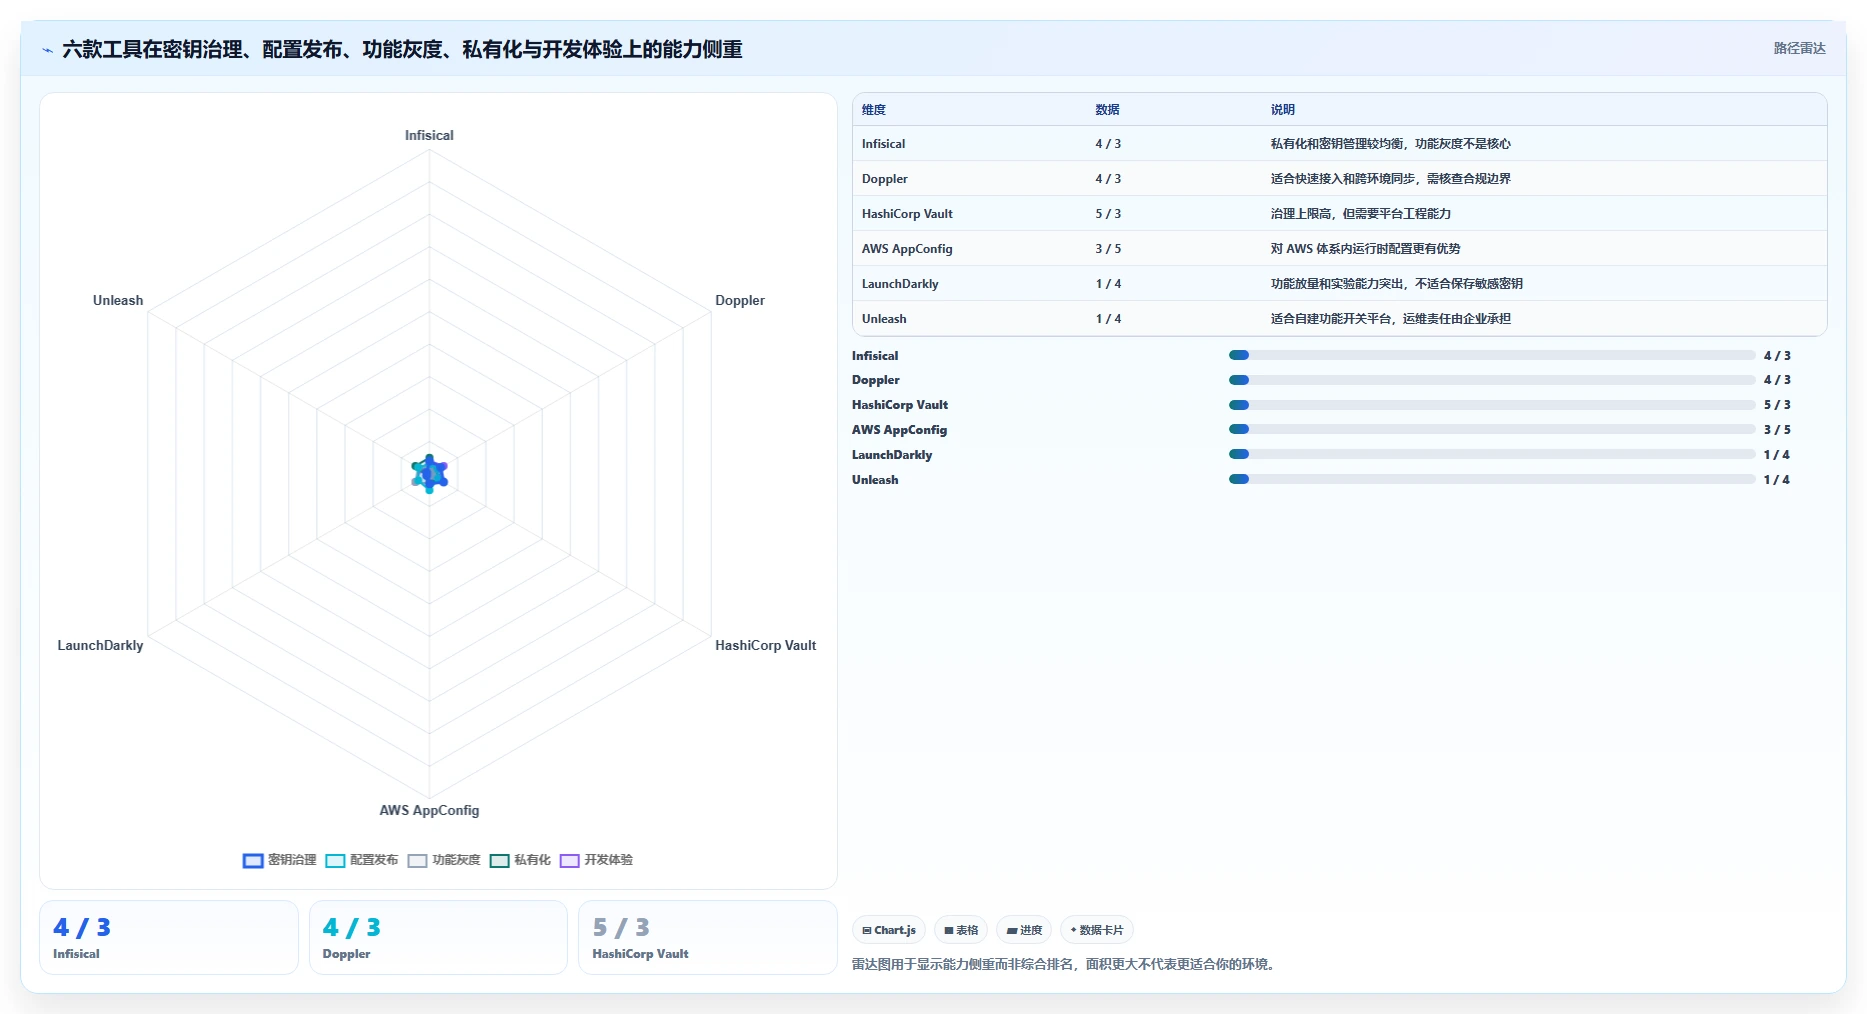Click the Doppler progress bar
1867x1014 pixels.
(x=1492, y=380)
